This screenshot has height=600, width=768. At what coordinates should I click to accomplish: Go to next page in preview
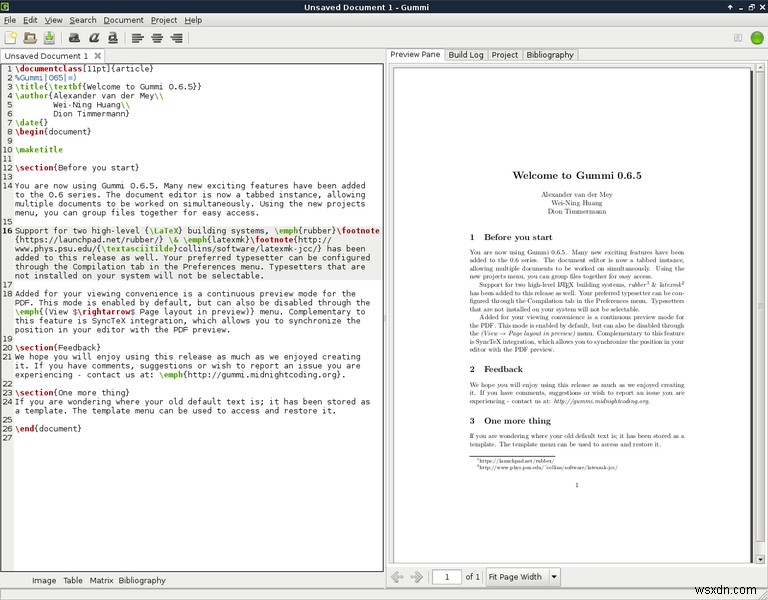click(416, 577)
